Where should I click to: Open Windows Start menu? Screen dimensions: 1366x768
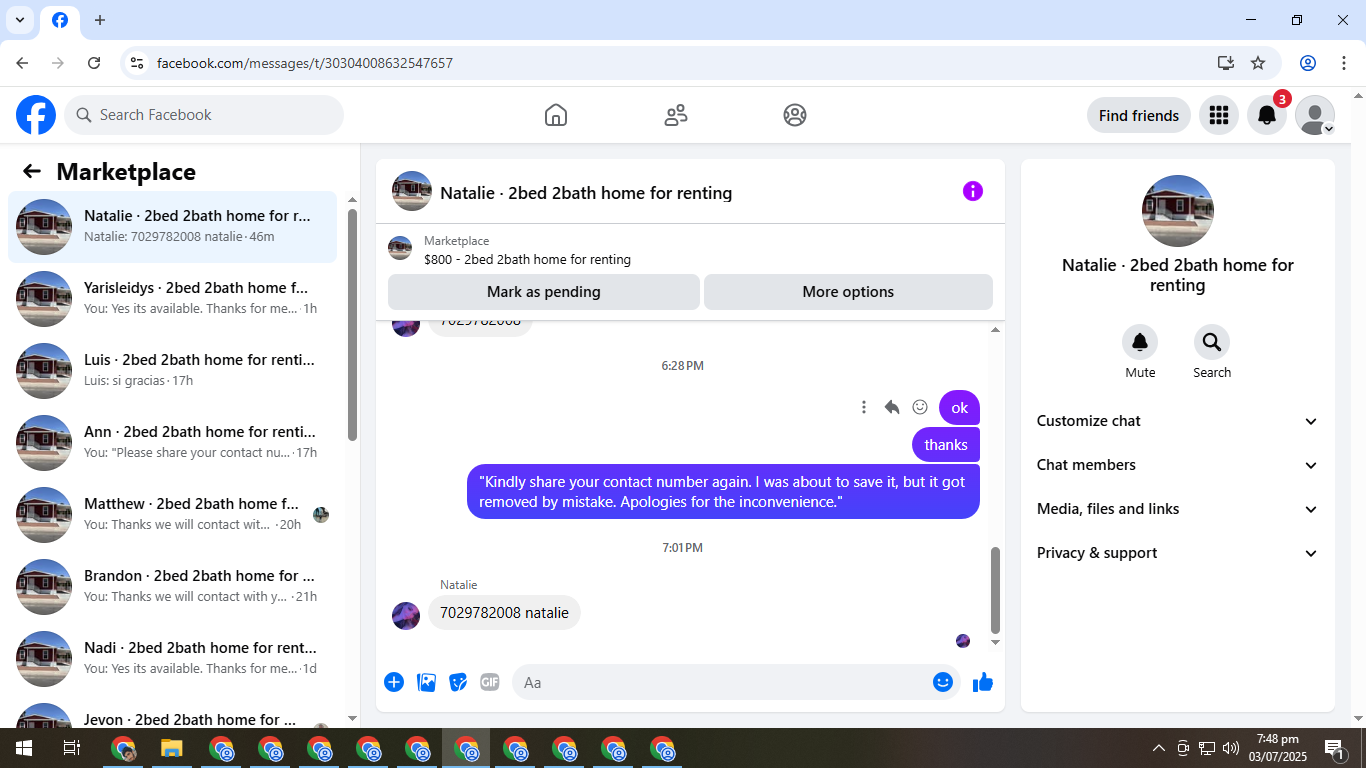click(24, 748)
